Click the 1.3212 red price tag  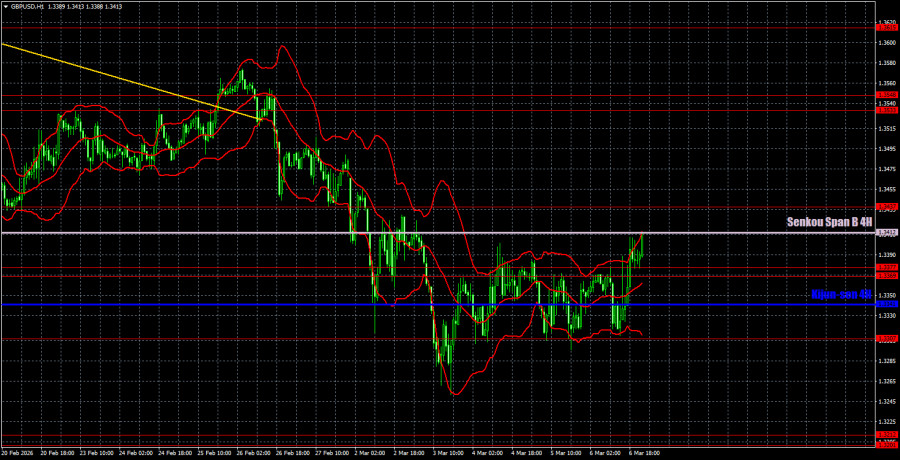tap(885, 434)
